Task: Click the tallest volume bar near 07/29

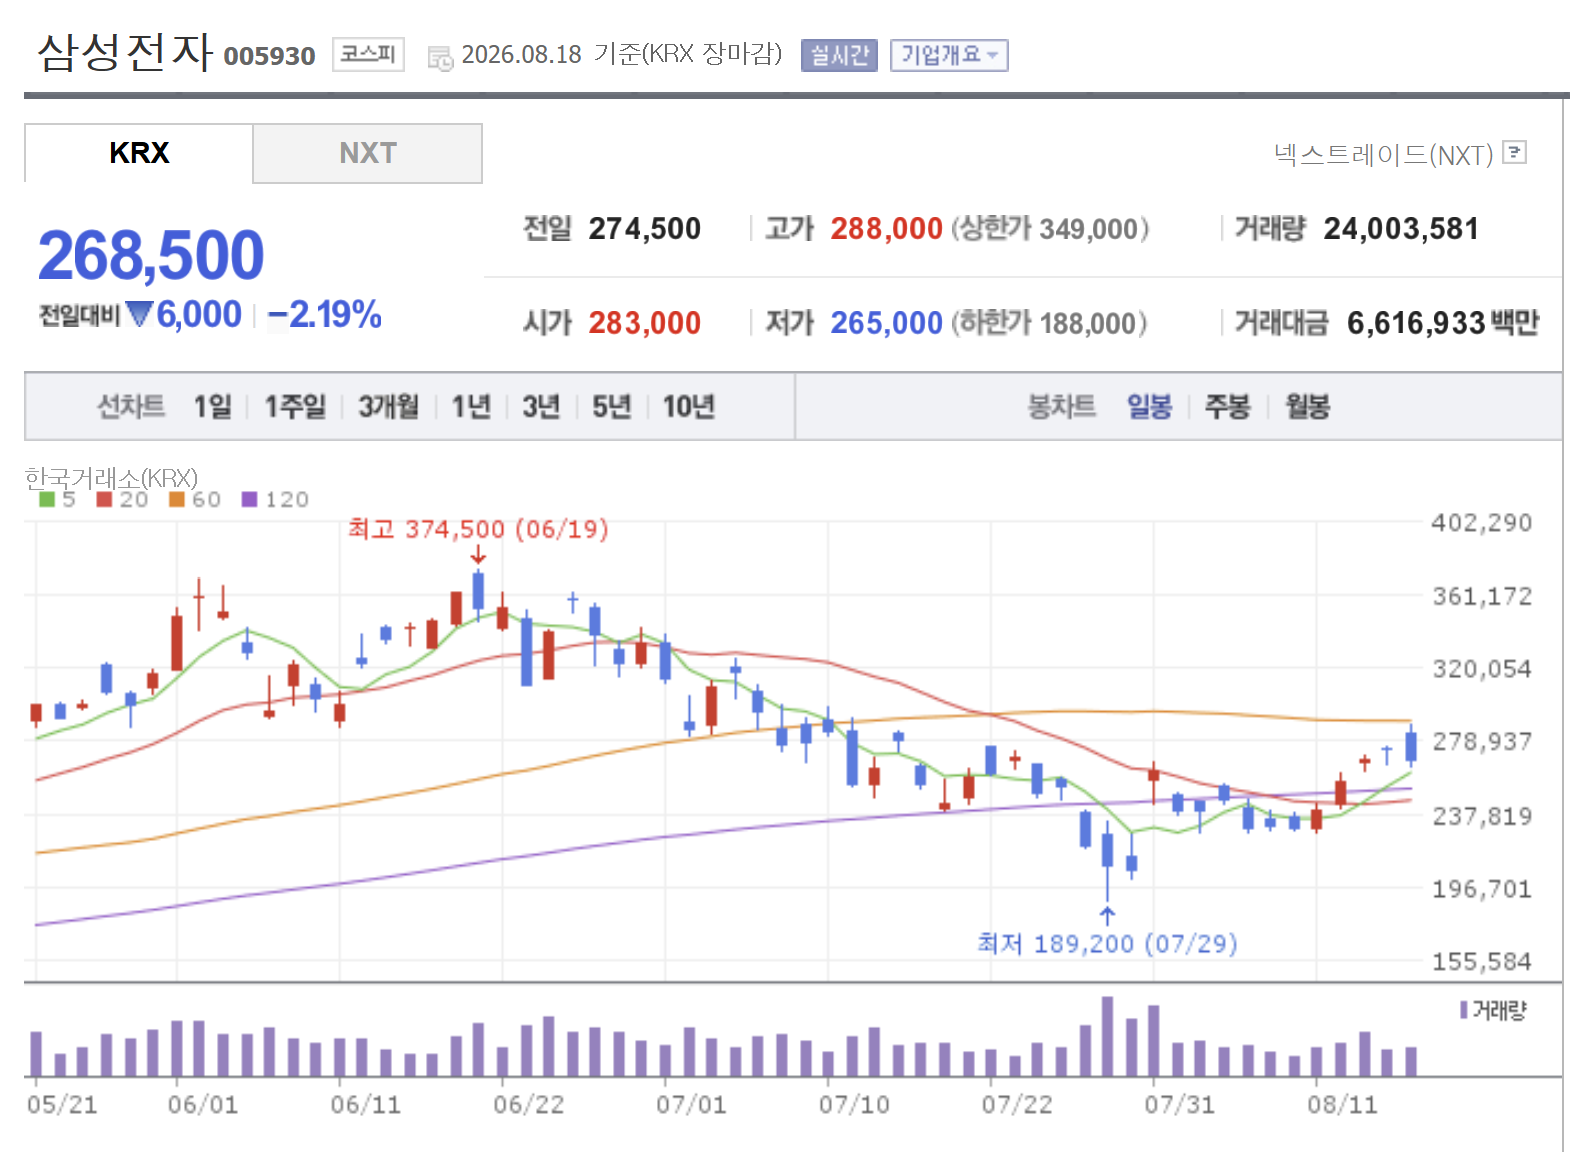Action: (x=1107, y=1036)
